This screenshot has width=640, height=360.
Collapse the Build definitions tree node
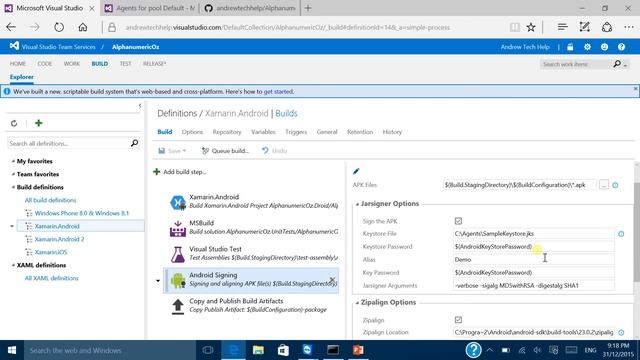pyautogui.click(x=13, y=187)
